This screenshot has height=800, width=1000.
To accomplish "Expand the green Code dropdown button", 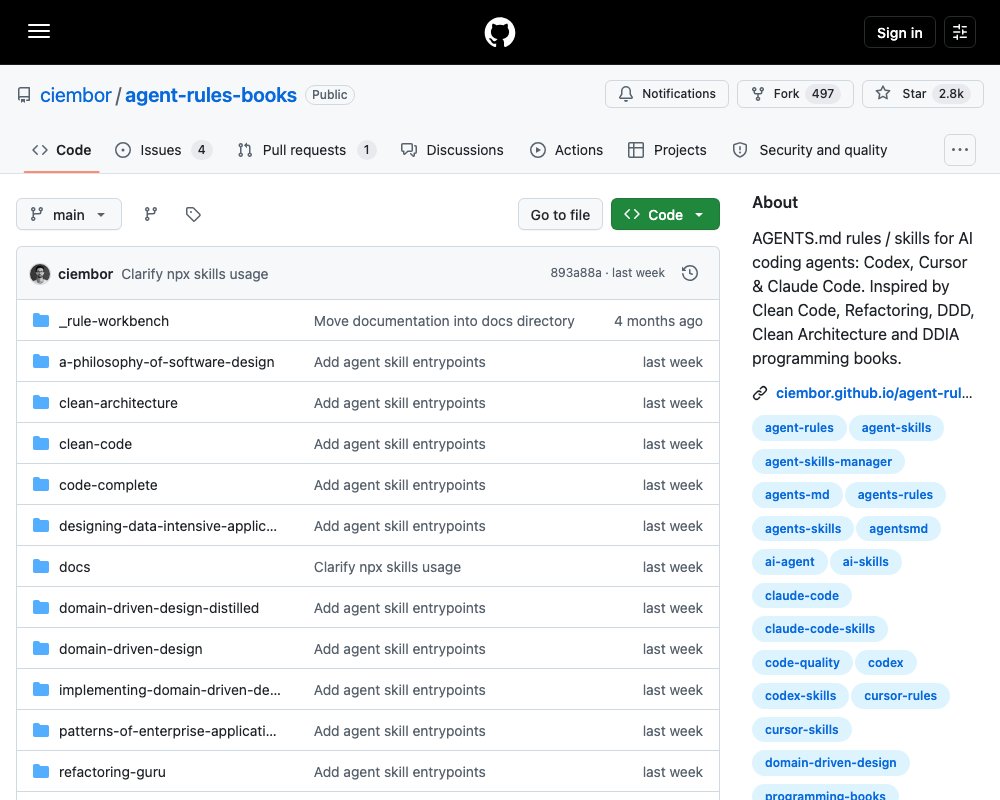I will tap(665, 214).
